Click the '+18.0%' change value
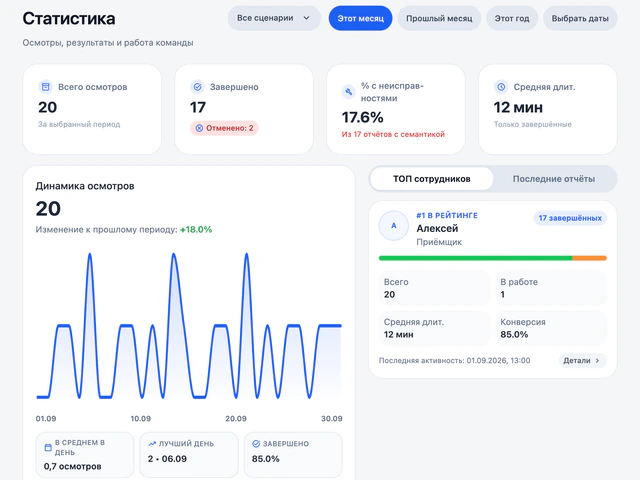640x480 pixels. pos(196,229)
